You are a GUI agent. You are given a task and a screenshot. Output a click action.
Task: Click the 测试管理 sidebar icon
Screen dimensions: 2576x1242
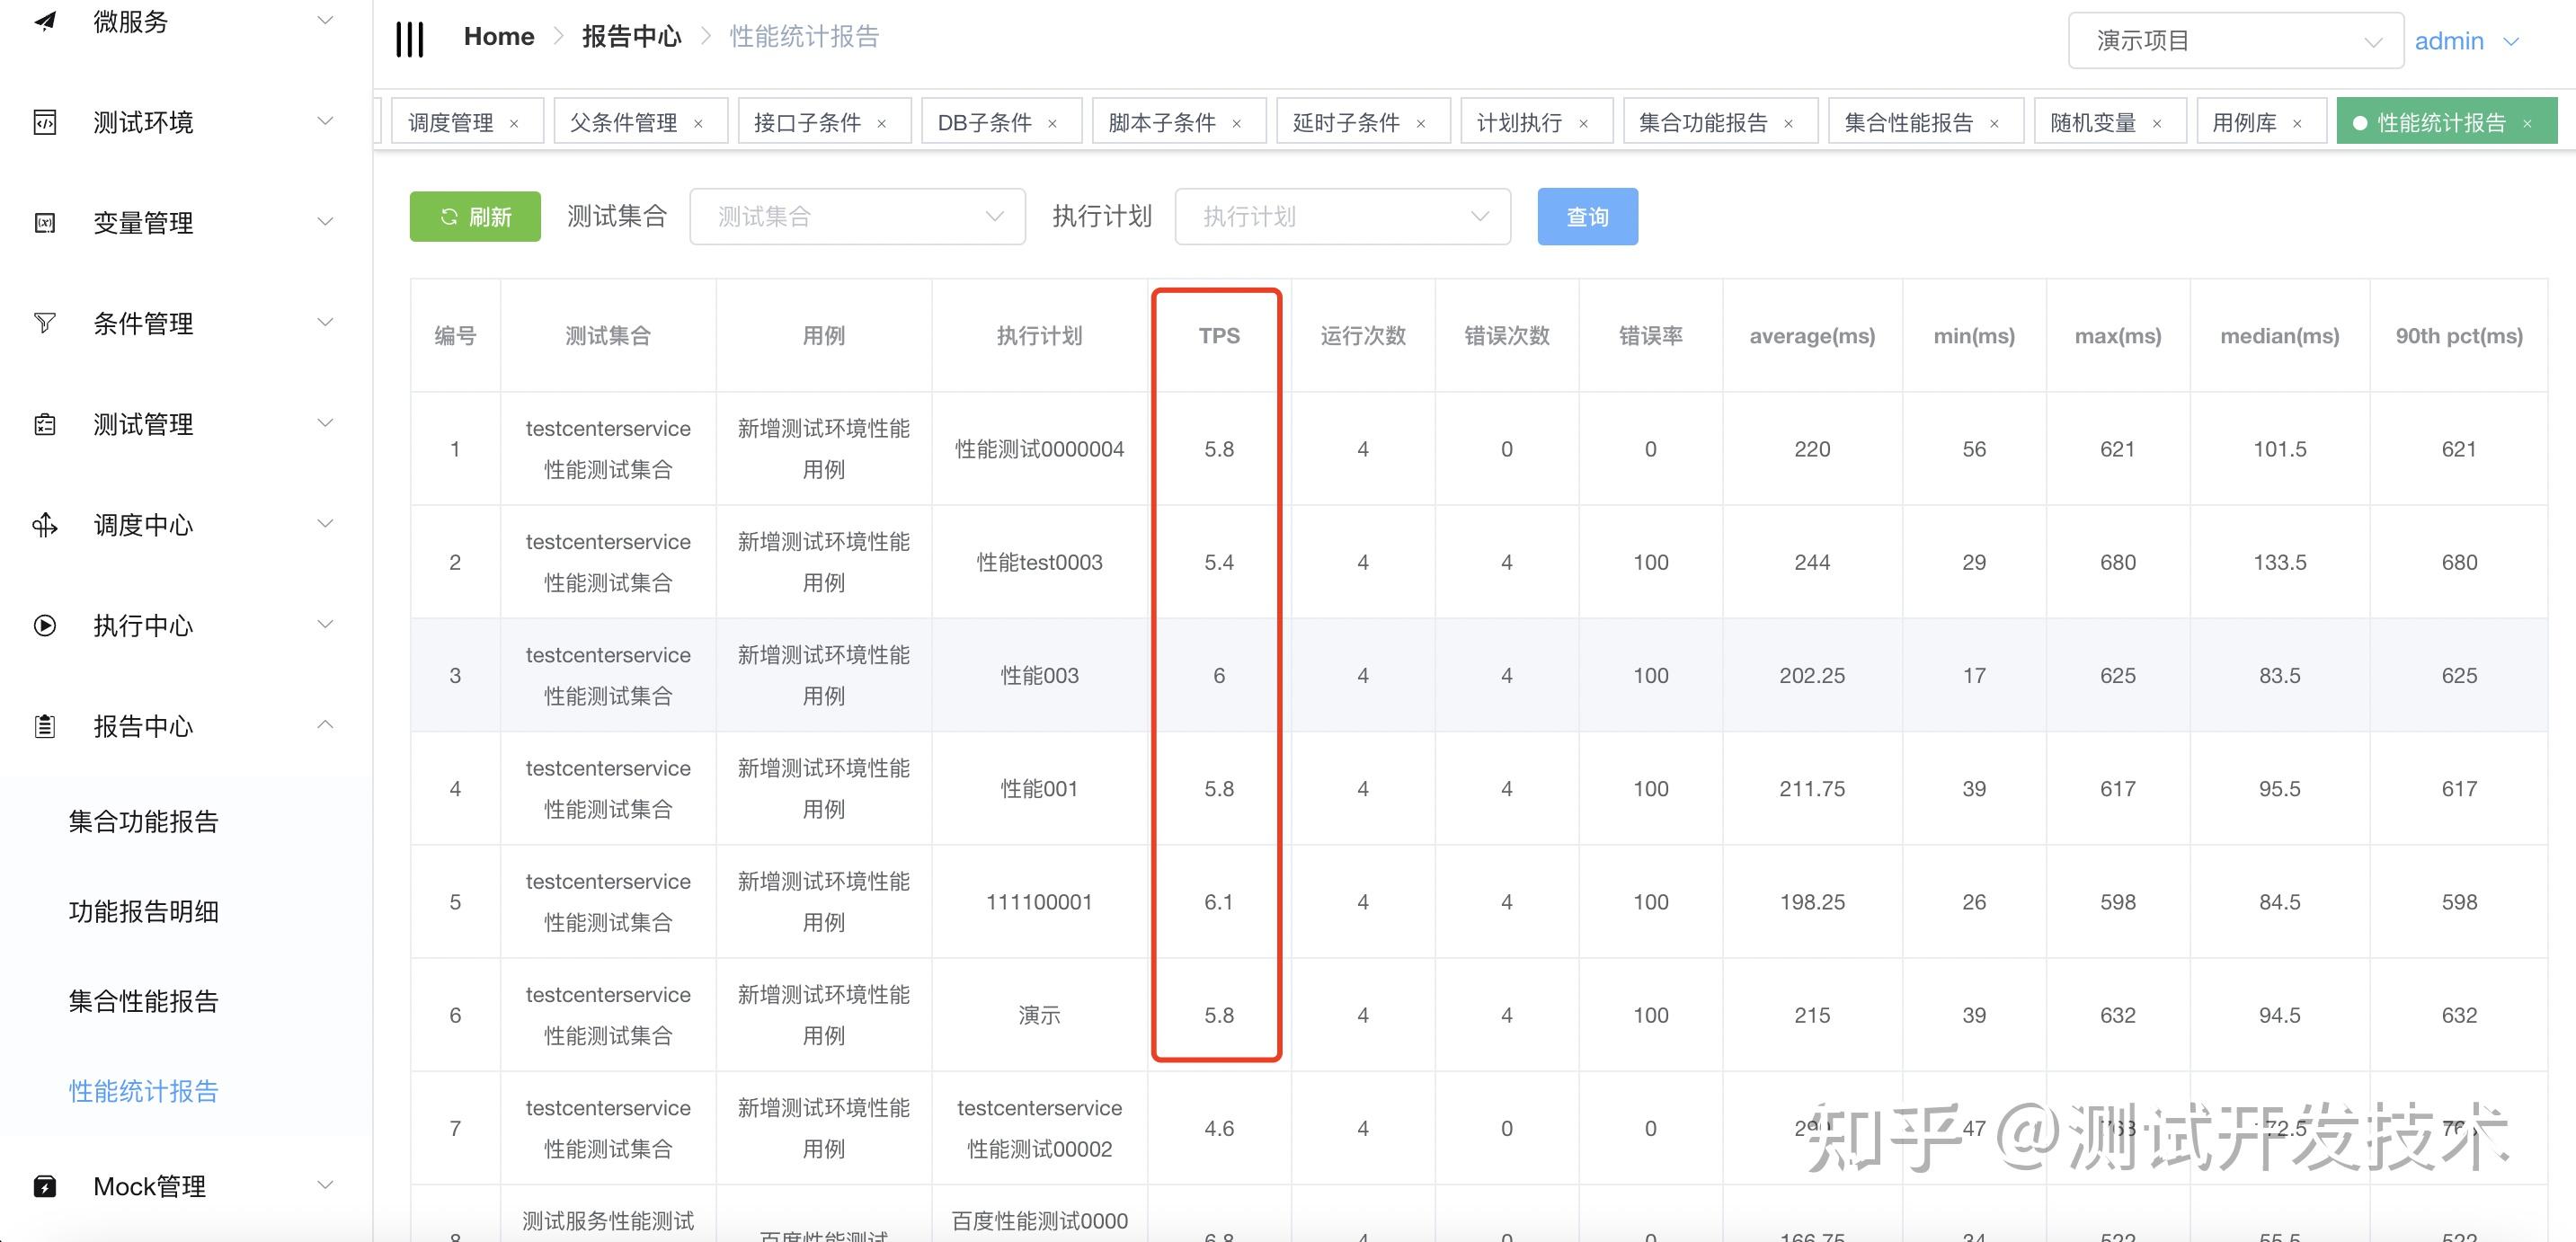pyautogui.click(x=45, y=424)
